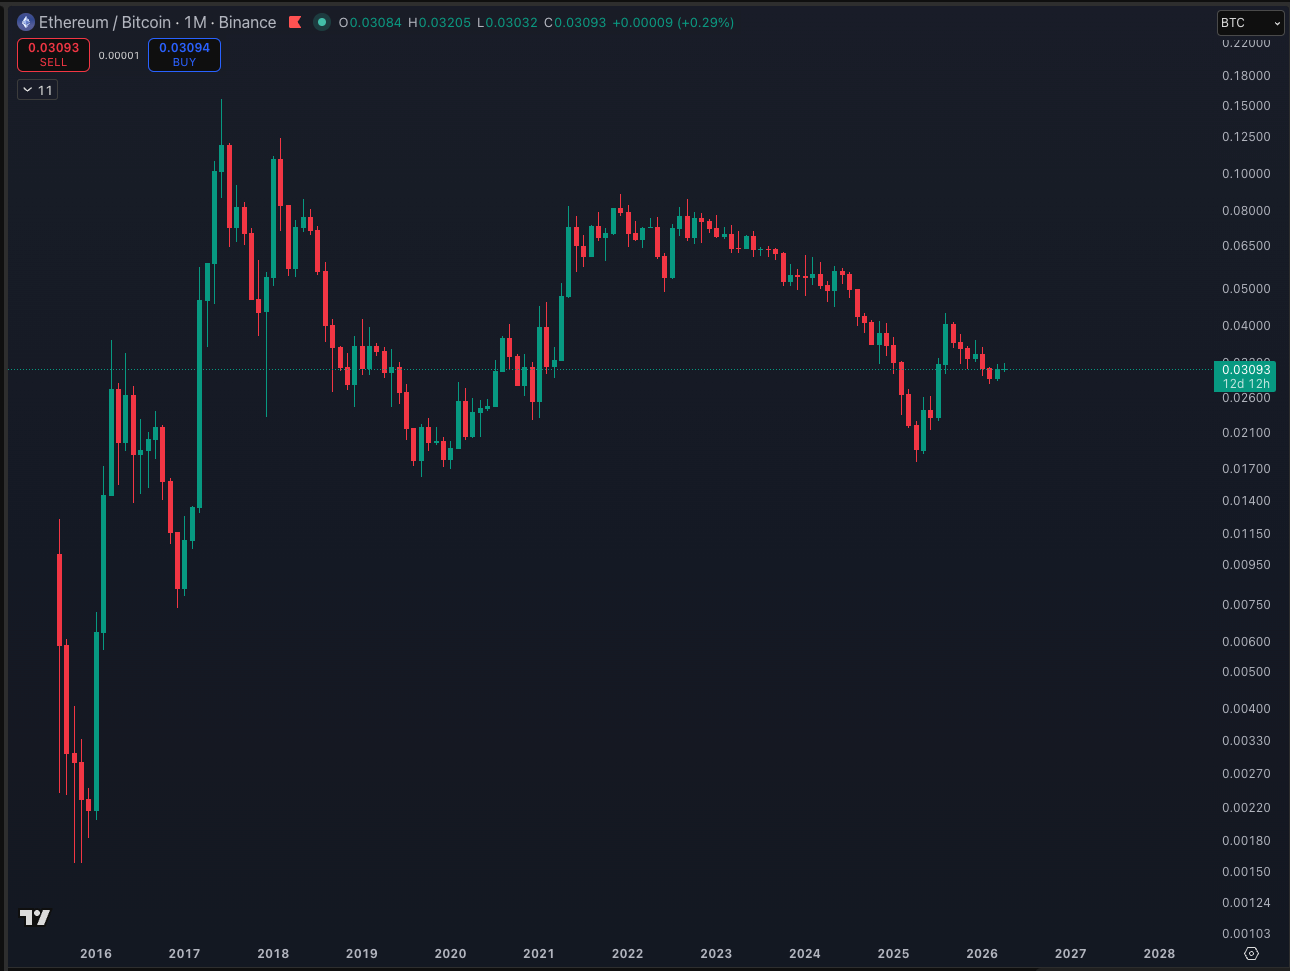Image resolution: width=1290 pixels, height=971 pixels.
Task: Click the 0.00500 price axis label
Action: (1246, 672)
